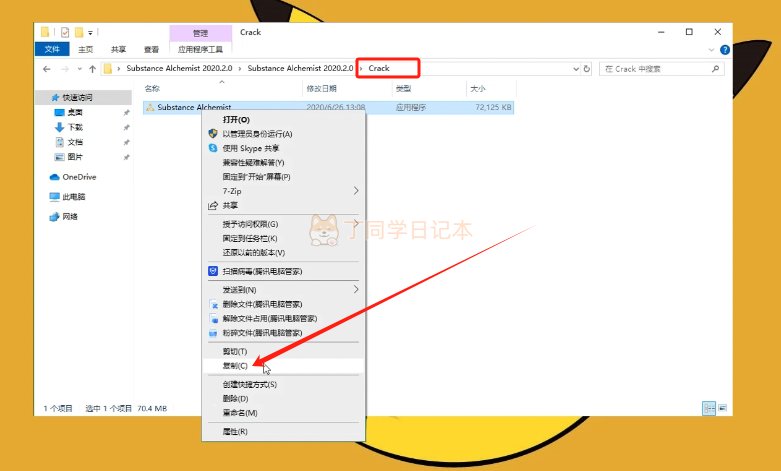Expand the ribbon with chevron
The height and width of the screenshot is (471, 781).
(711, 50)
